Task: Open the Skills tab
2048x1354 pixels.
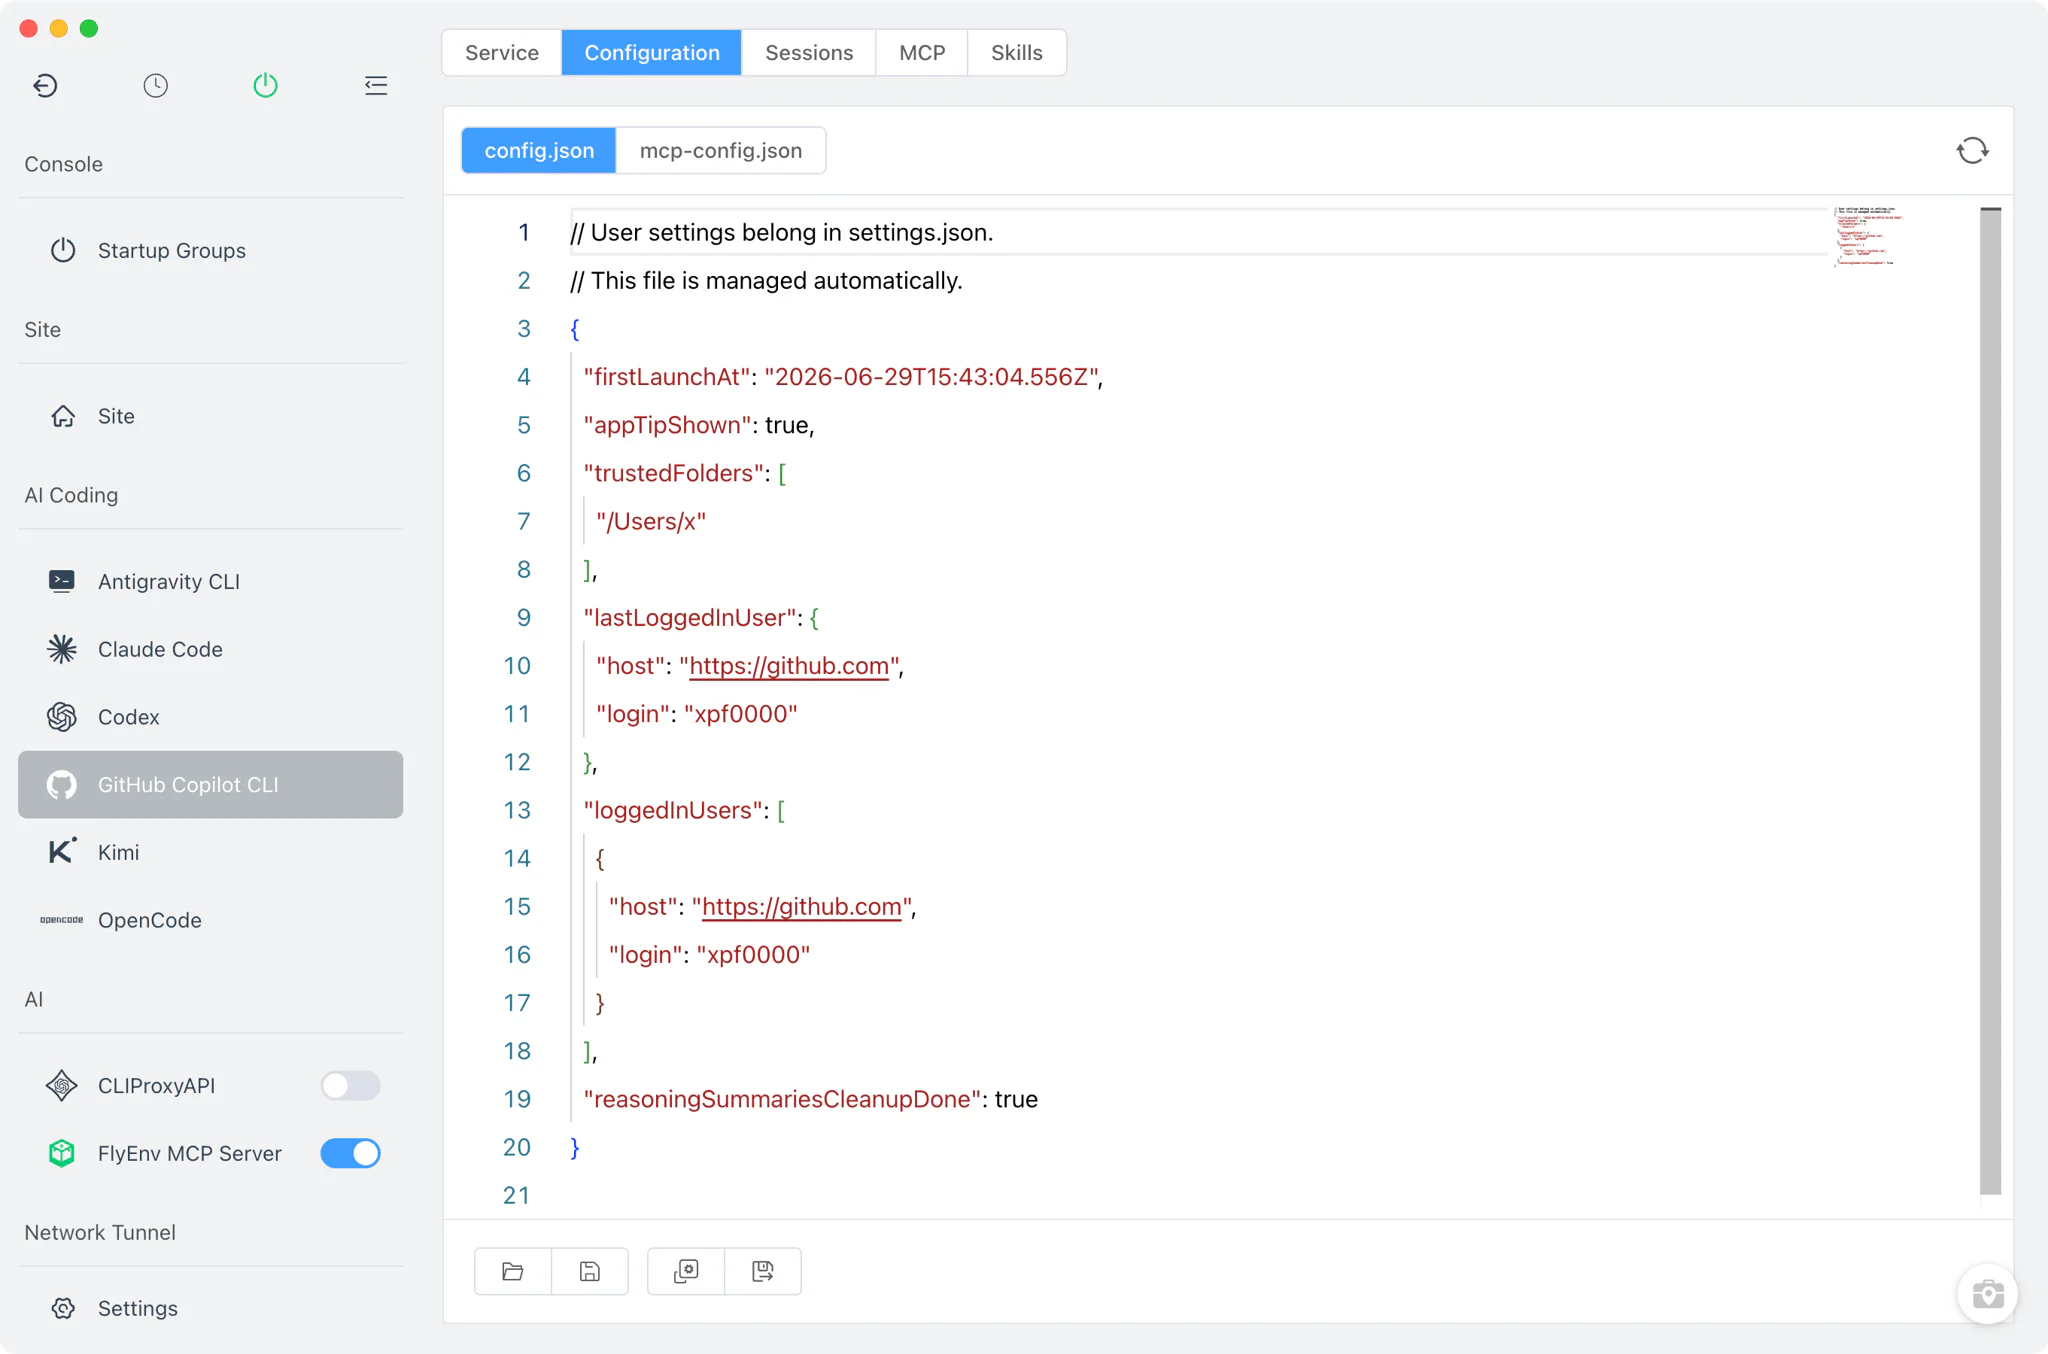Action: (x=1017, y=52)
